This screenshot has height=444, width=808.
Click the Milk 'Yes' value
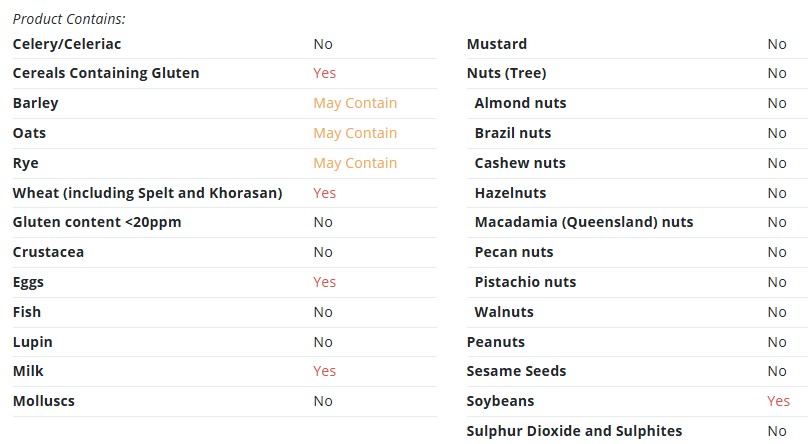click(x=325, y=371)
